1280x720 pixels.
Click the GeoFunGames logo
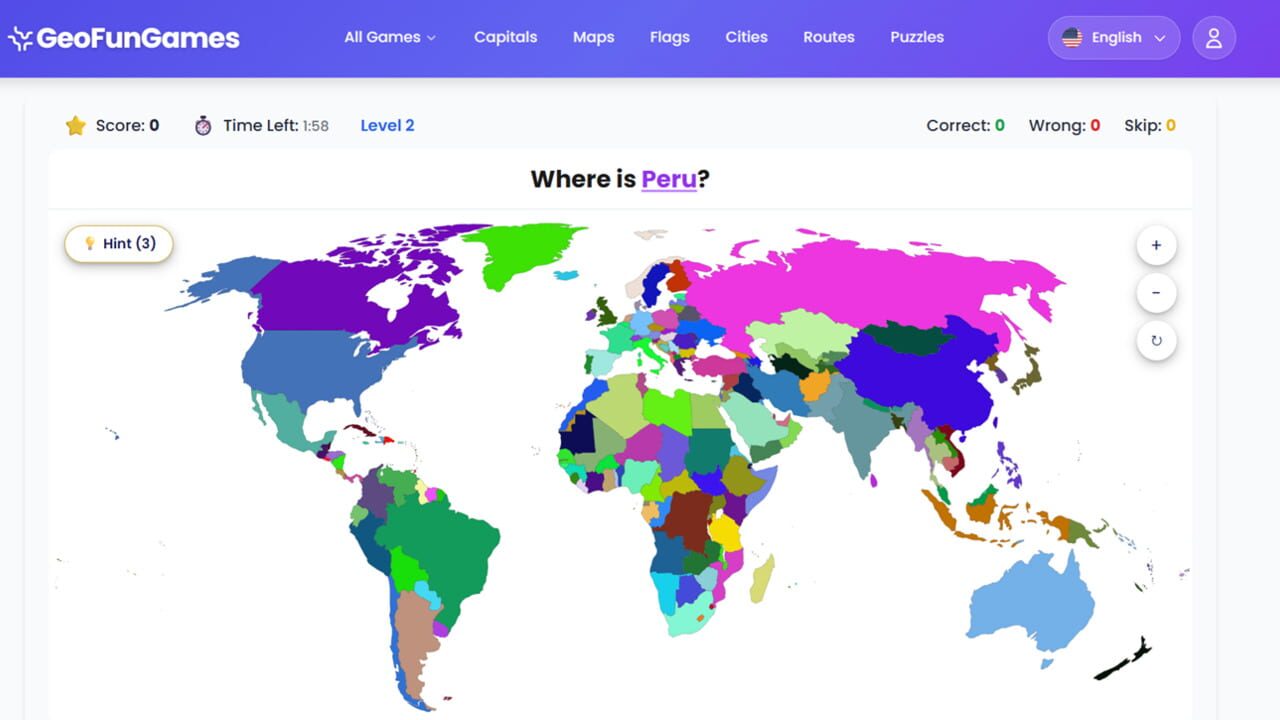tap(124, 38)
